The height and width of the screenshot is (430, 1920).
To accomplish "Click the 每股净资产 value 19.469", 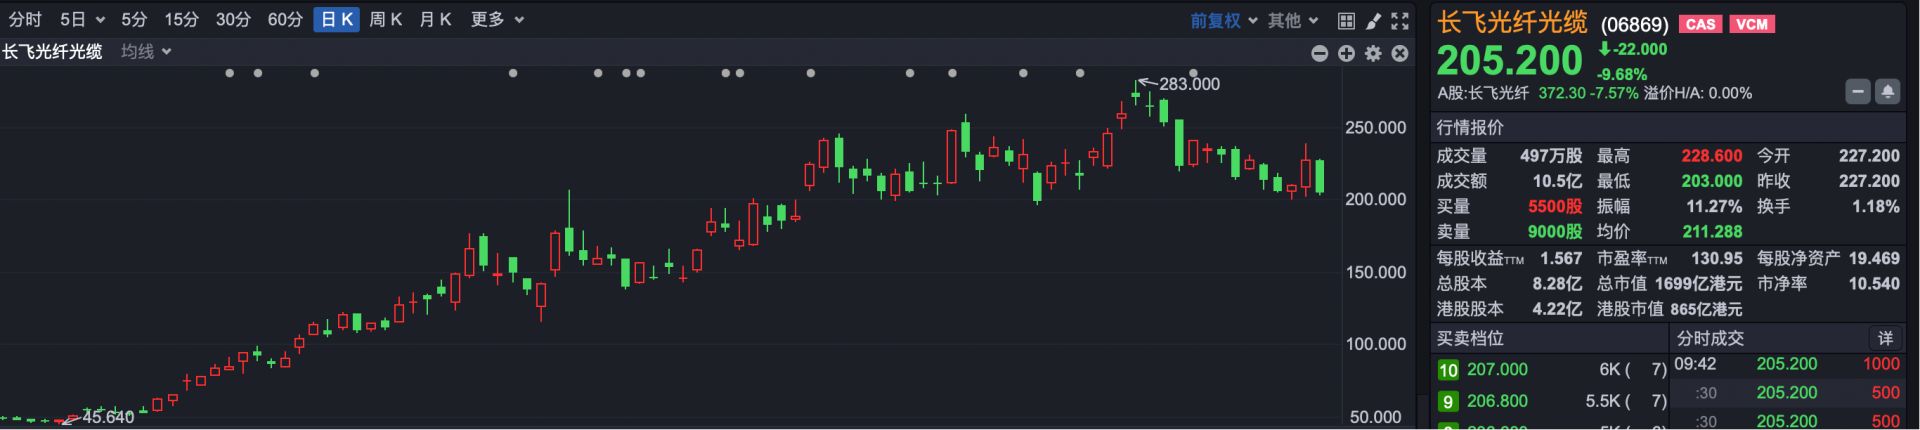I will click(x=1874, y=258).
